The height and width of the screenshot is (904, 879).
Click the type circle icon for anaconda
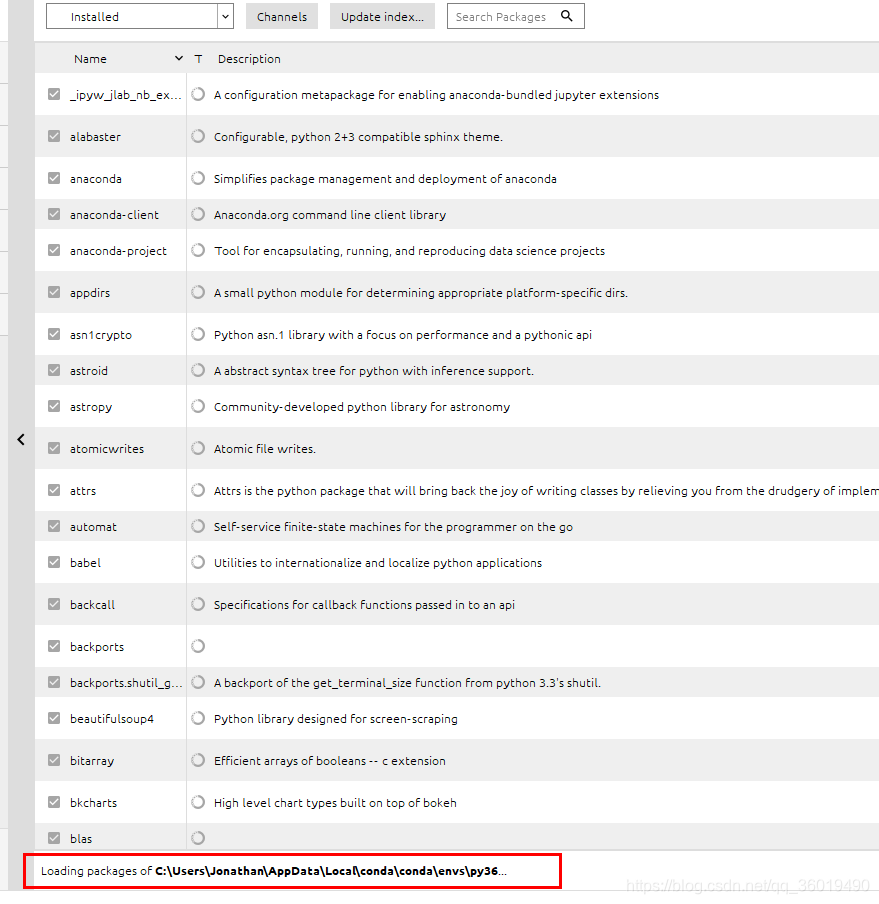[198, 179]
